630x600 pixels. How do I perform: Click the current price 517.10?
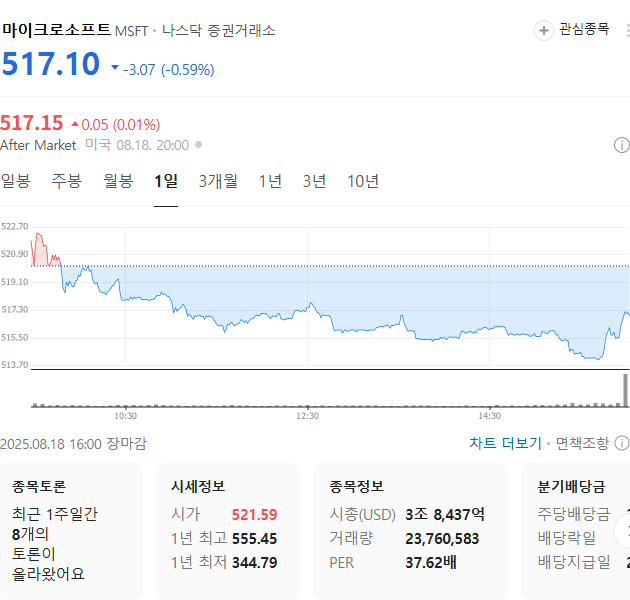(x=51, y=63)
